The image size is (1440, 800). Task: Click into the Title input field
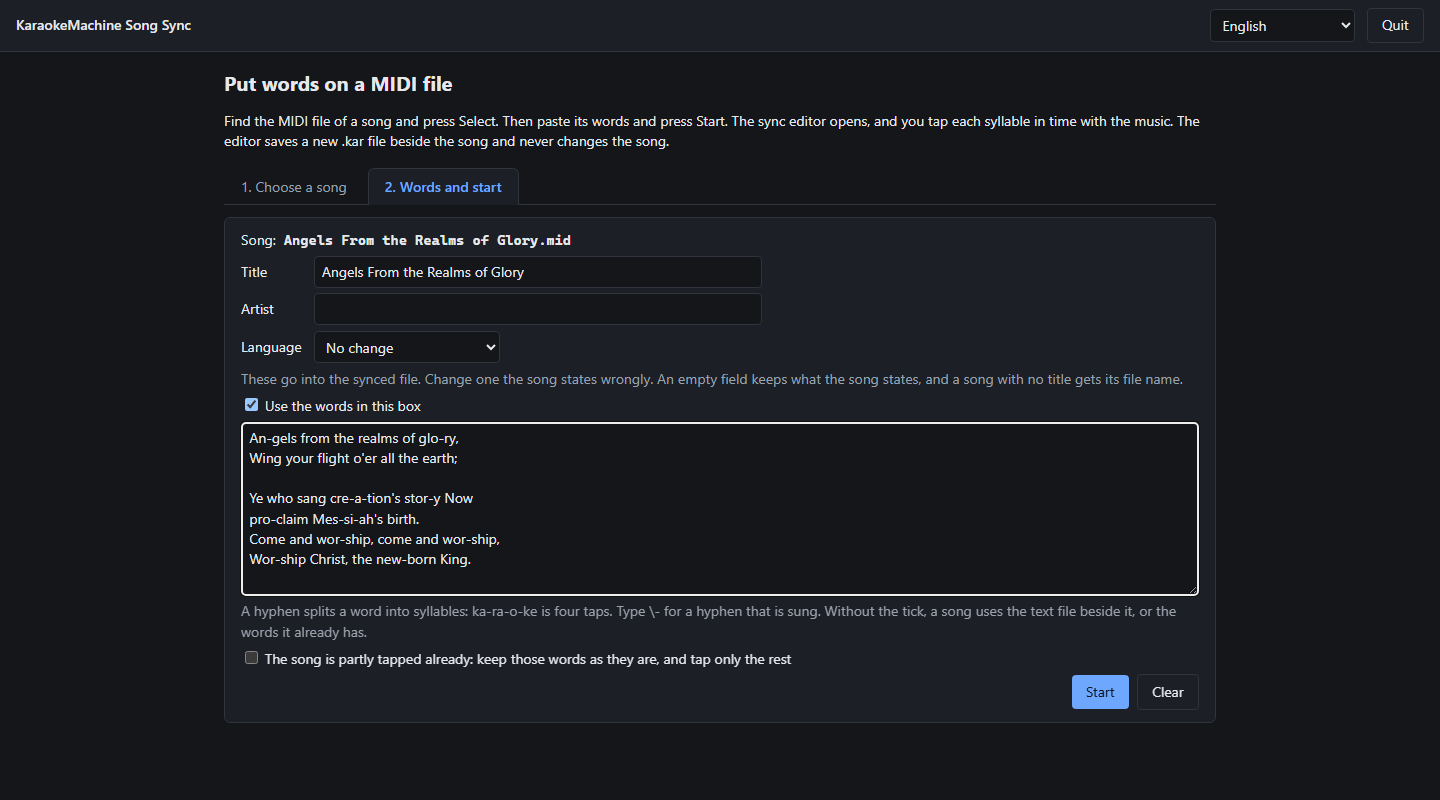click(x=538, y=272)
